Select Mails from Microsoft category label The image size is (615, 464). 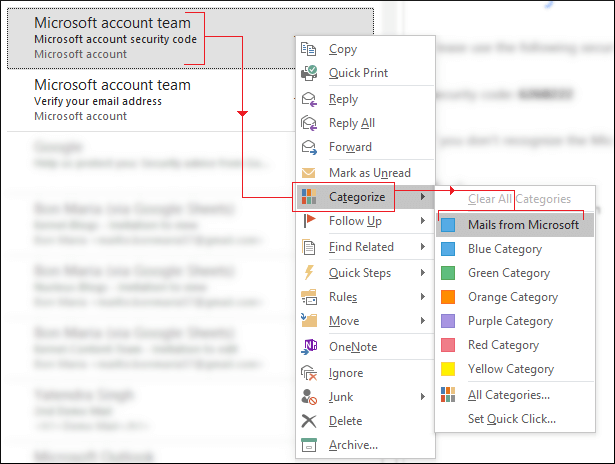tap(523, 225)
